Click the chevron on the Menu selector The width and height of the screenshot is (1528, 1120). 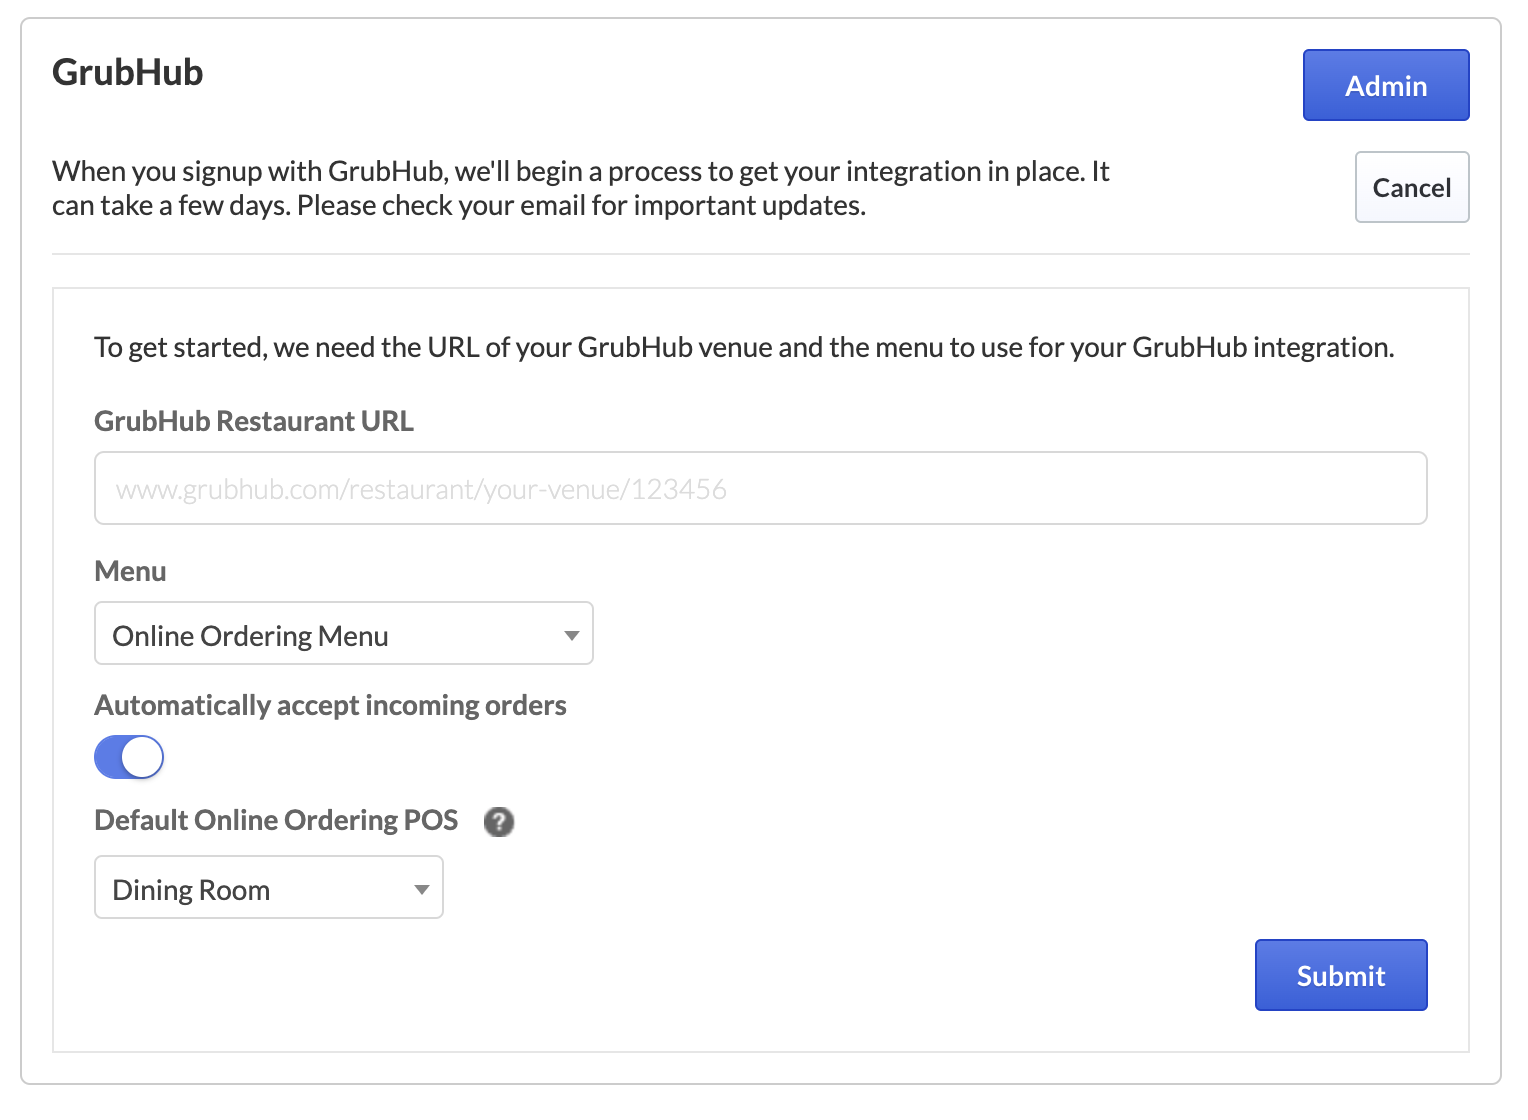pyautogui.click(x=571, y=633)
